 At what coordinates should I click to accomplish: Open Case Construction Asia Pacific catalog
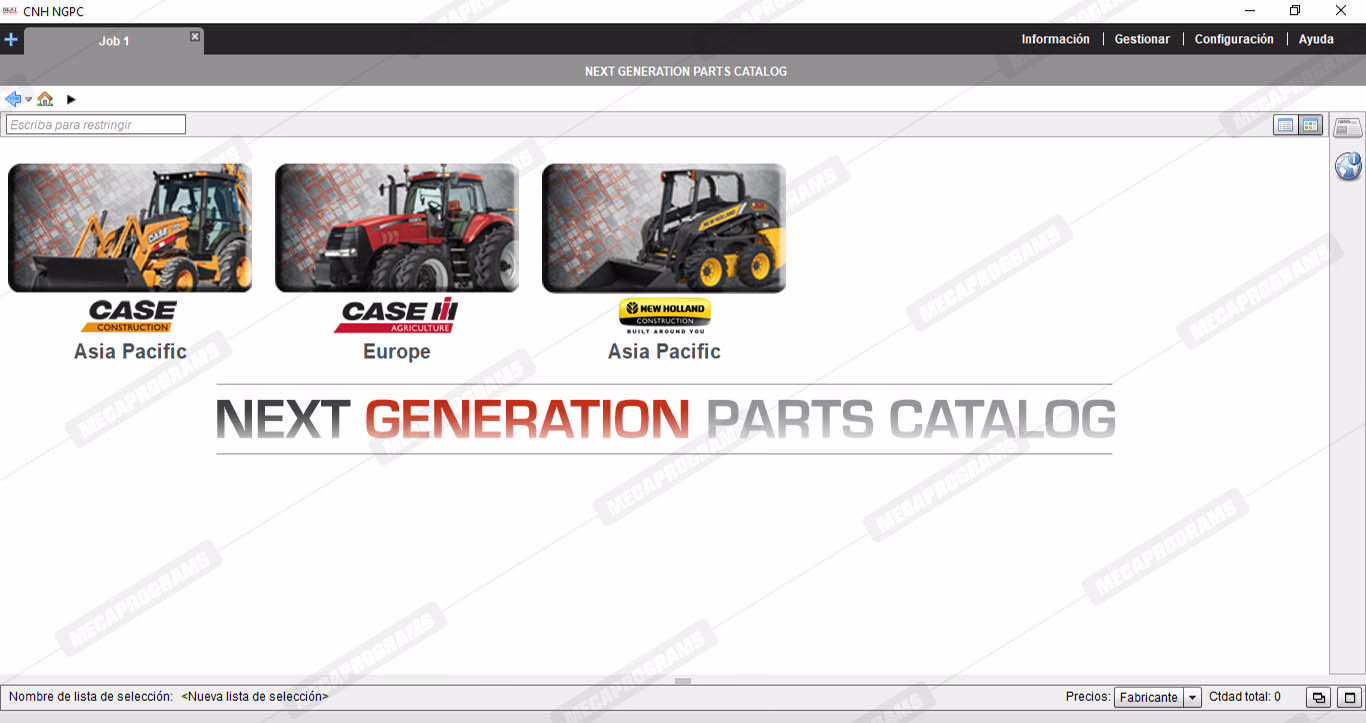point(130,229)
